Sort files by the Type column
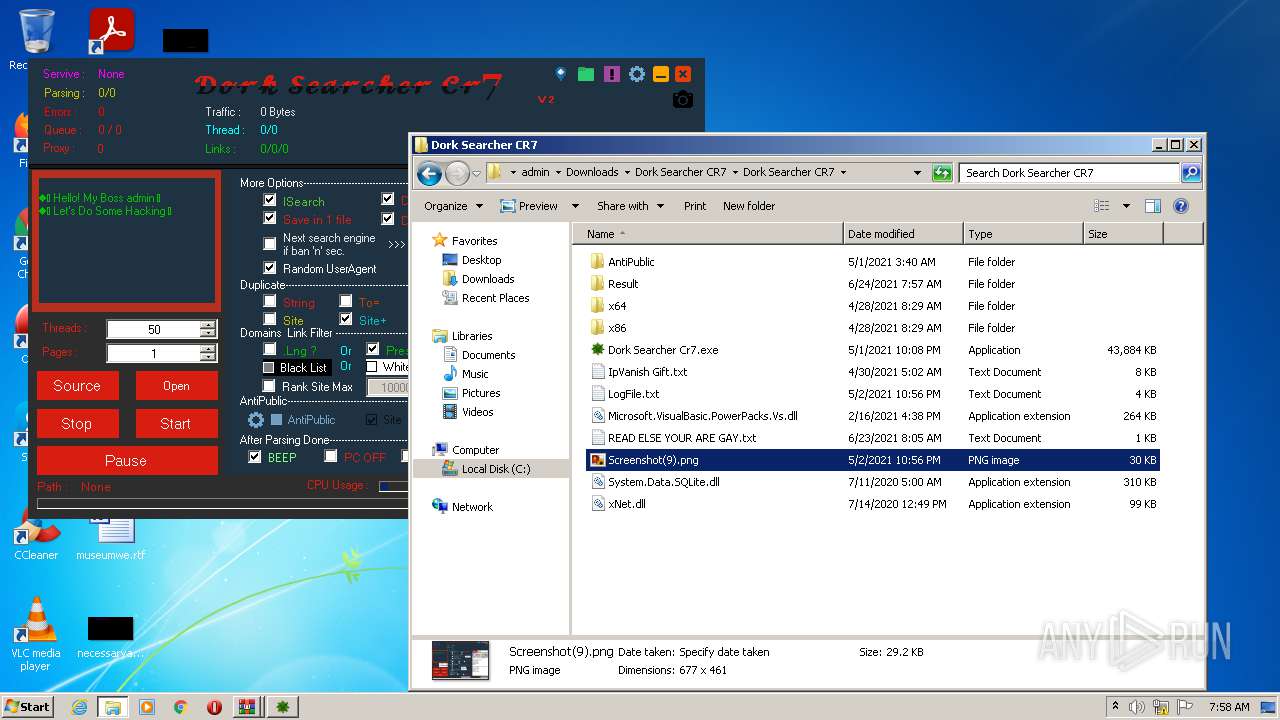The image size is (1280, 720). point(1023,234)
